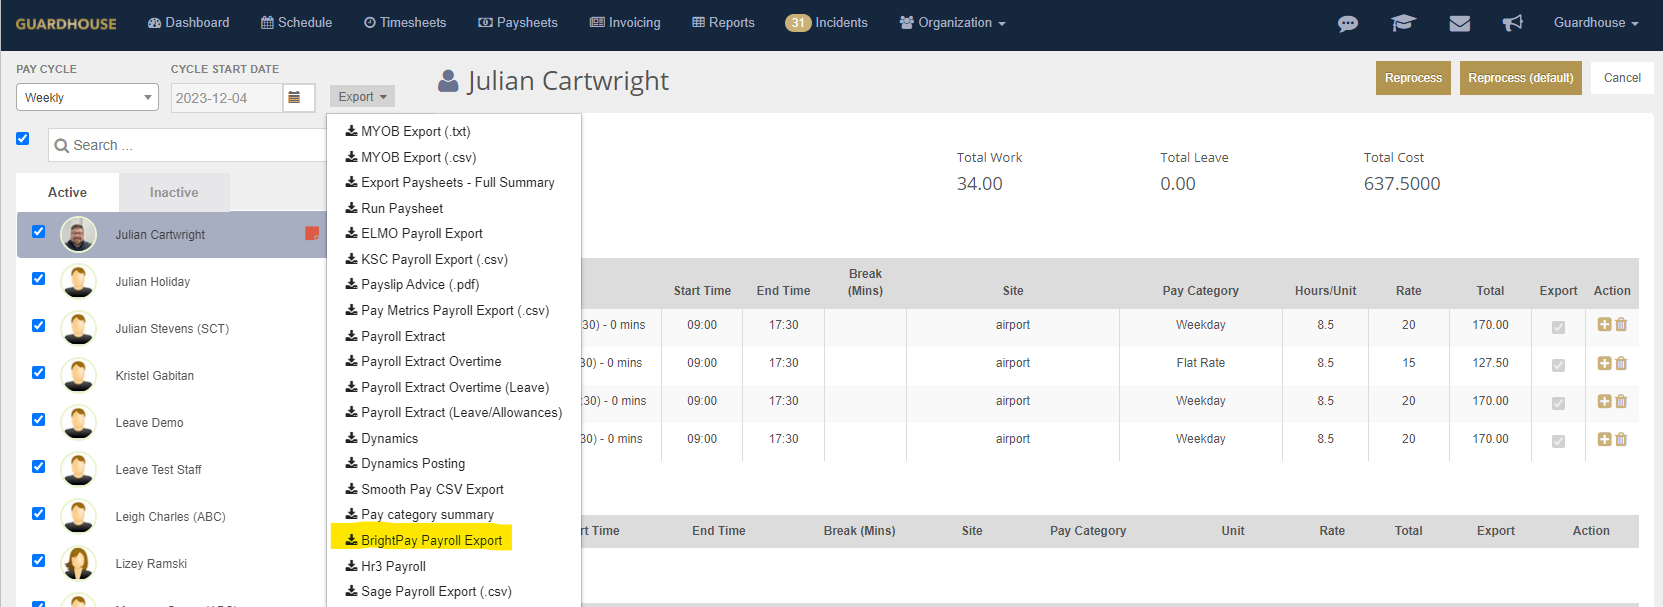Open the Weekly pay cycle dropdown
The image size is (1663, 607).
coord(87,97)
